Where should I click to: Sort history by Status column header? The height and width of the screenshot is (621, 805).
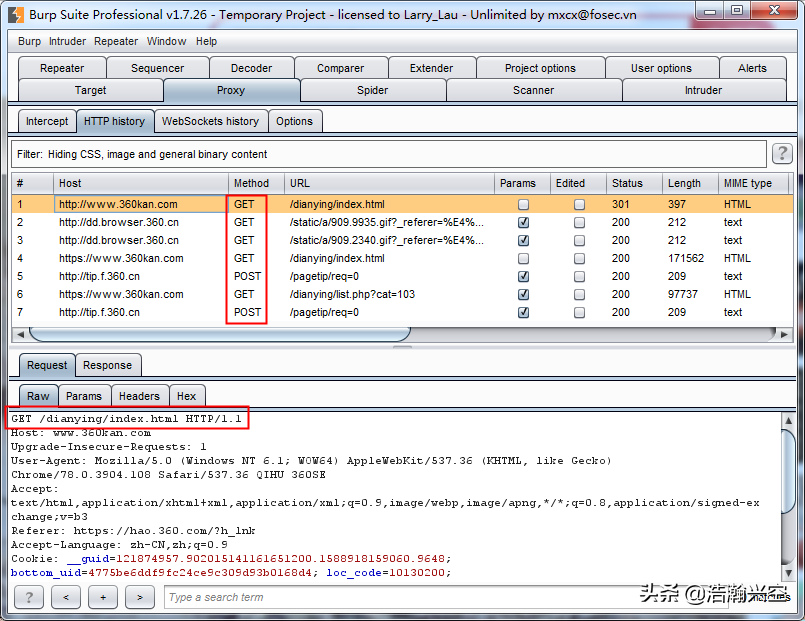point(634,183)
